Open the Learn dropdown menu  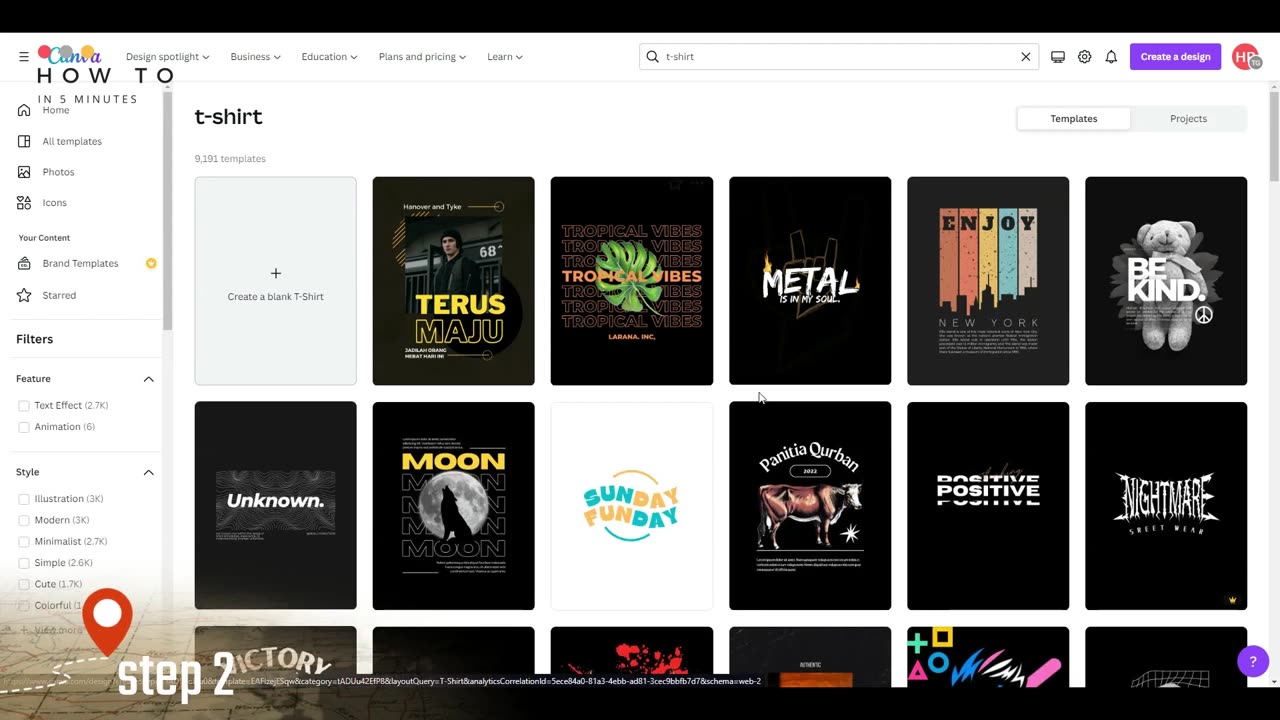(x=504, y=57)
